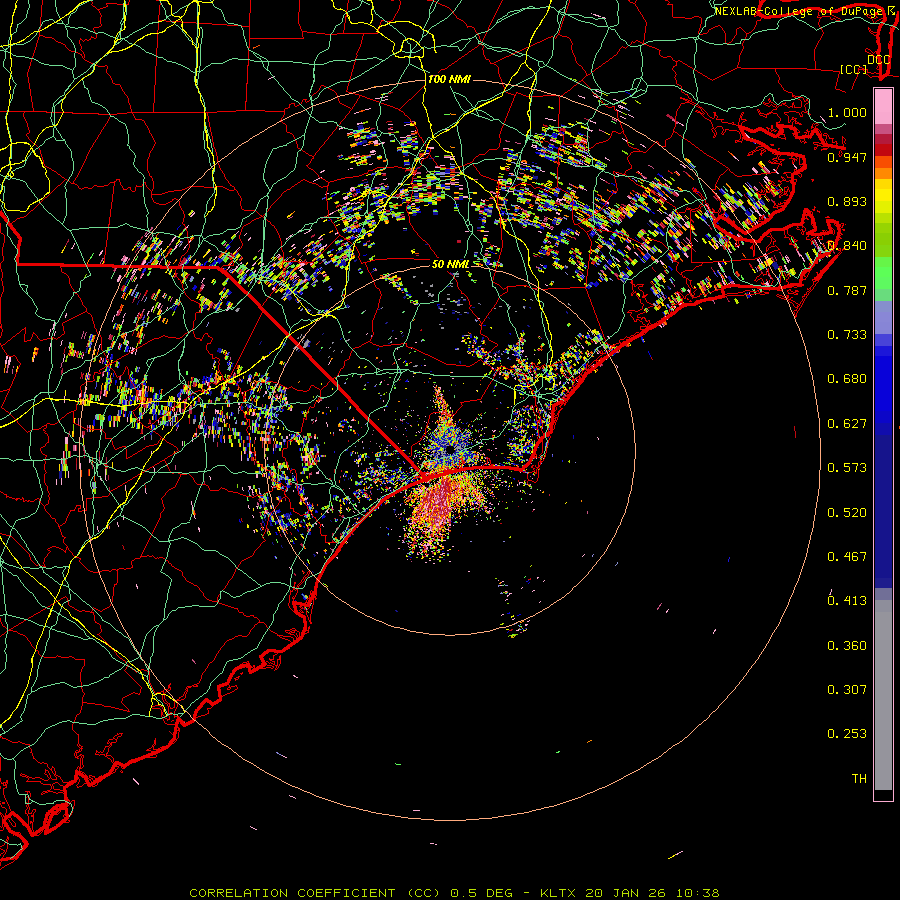Click the 50 NMI range ring label
Image resolution: width=900 pixels, height=900 pixels.
point(451,265)
